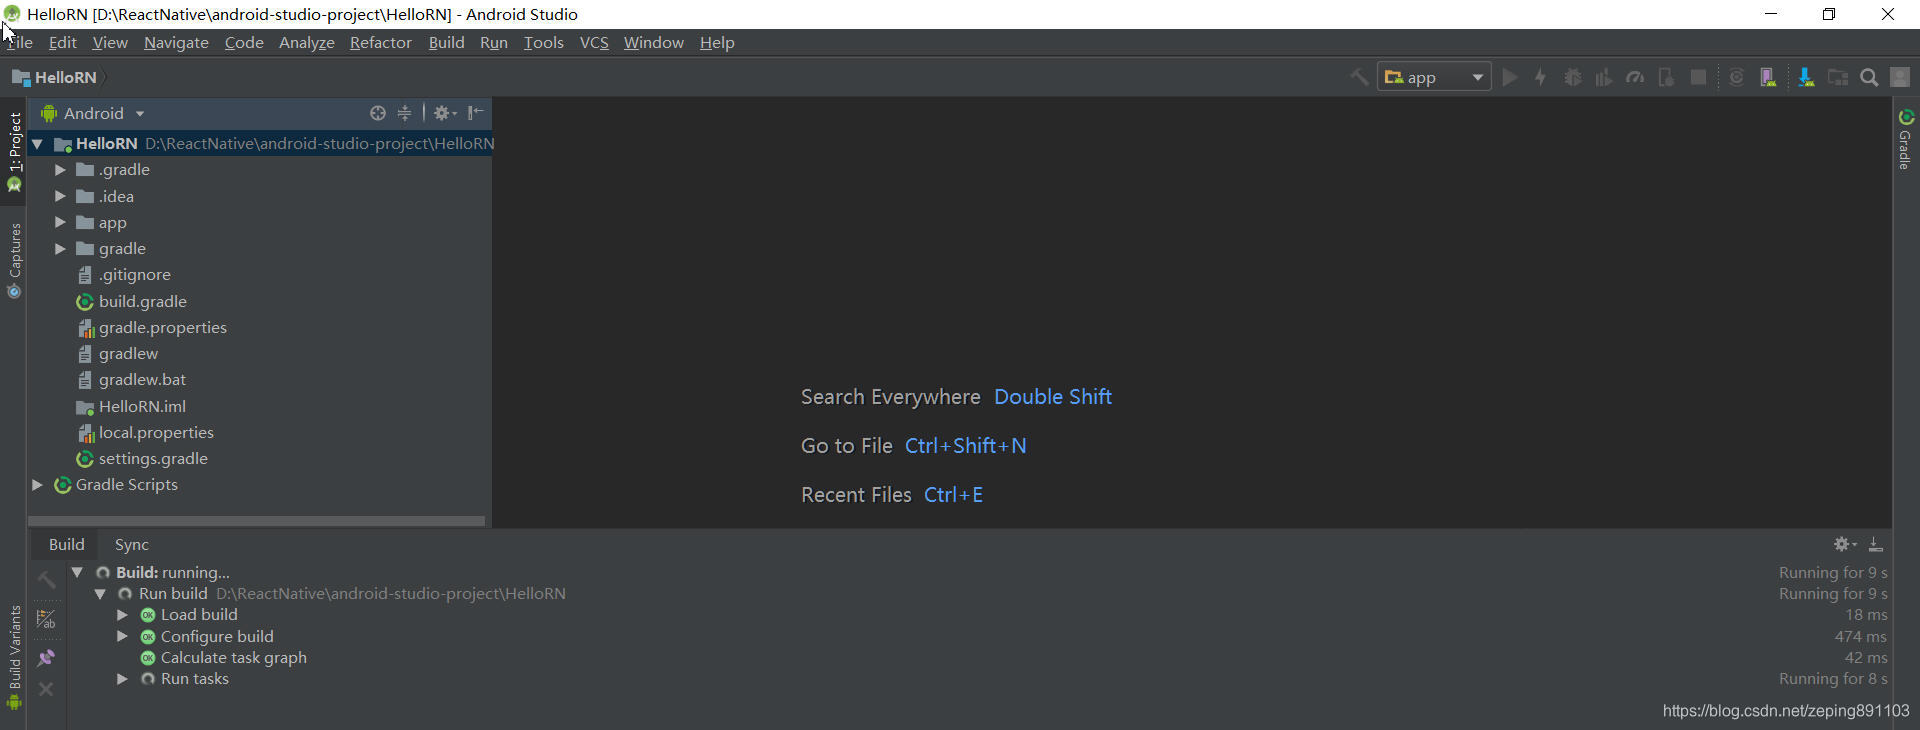Open the VCS menu
Image resolution: width=1920 pixels, height=730 pixels.
point(594,42)
